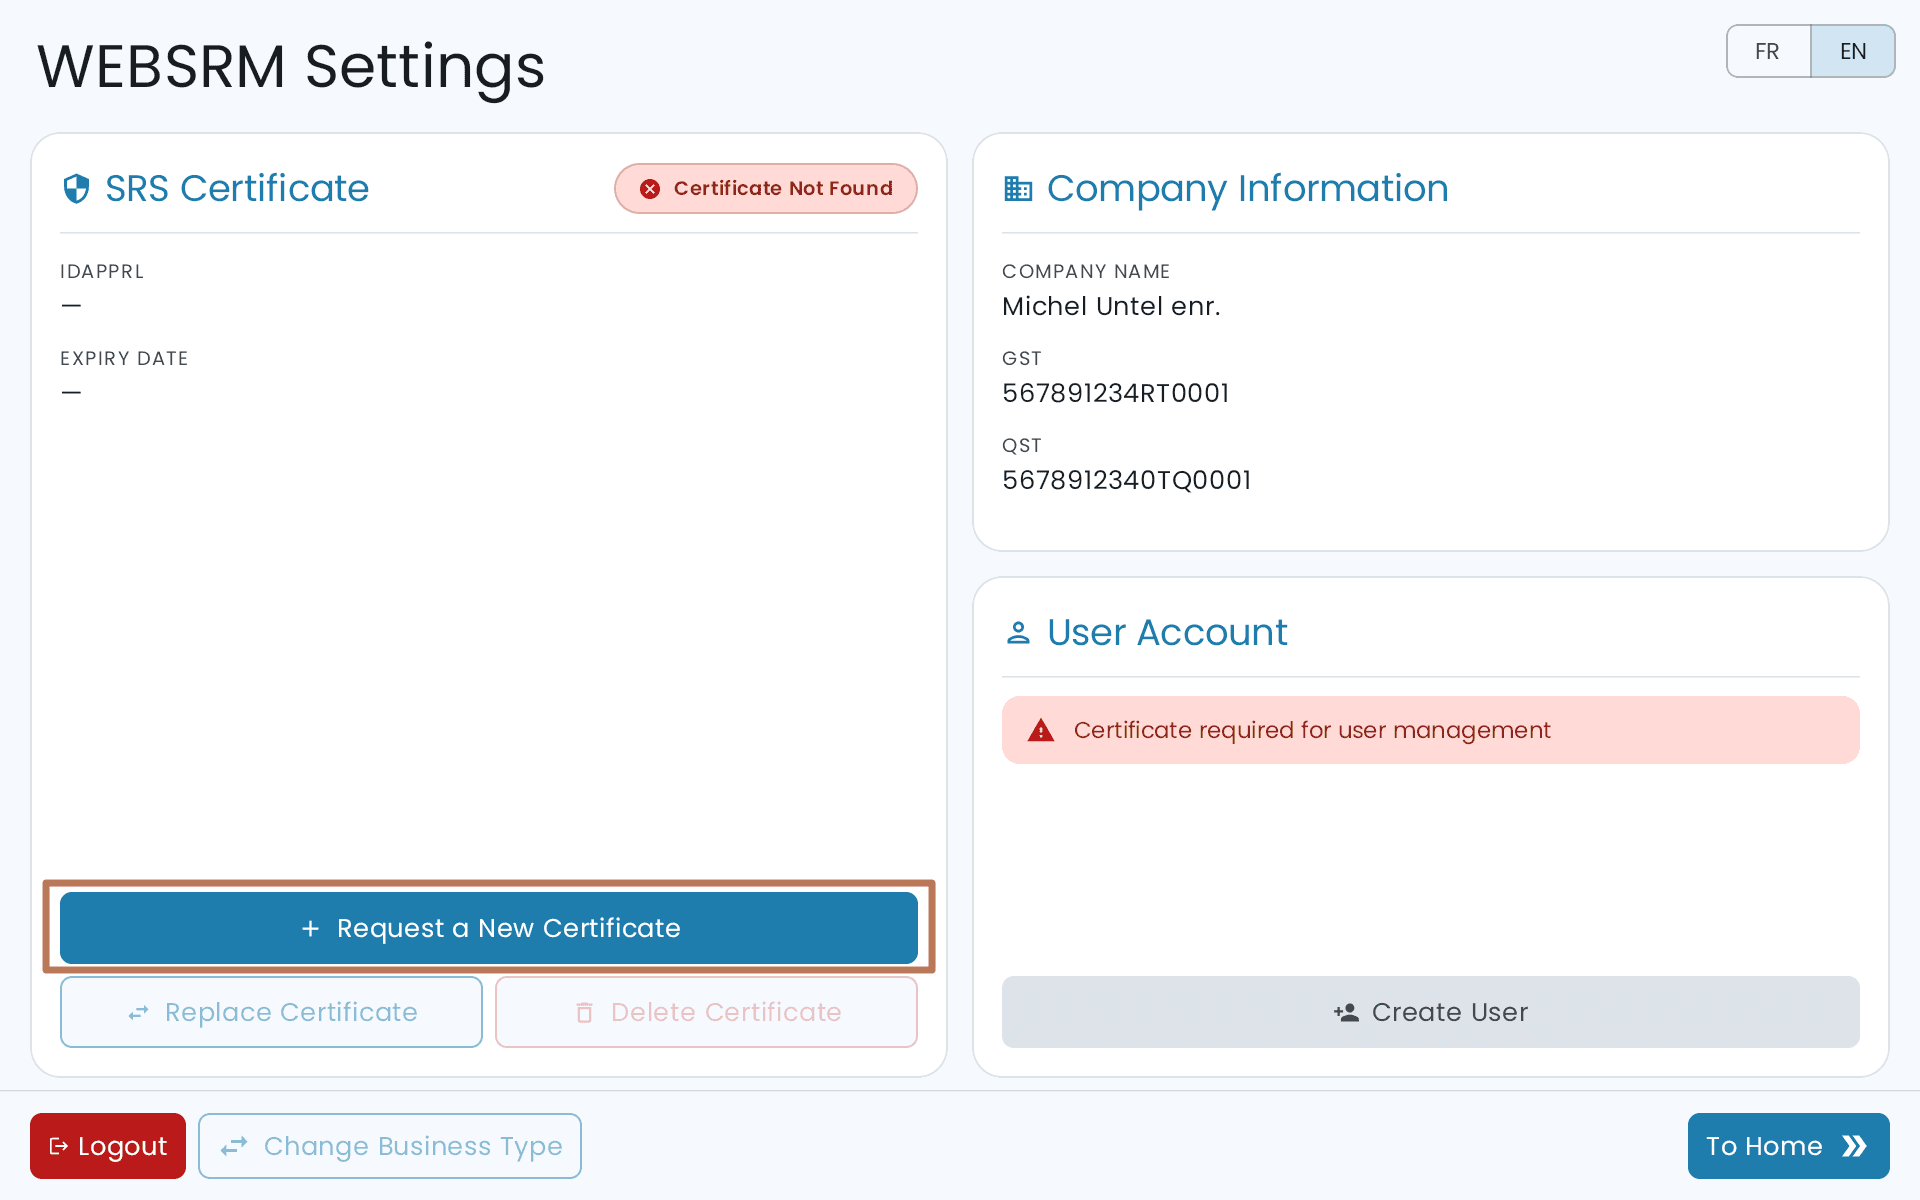Click the red error icon in Certificate Not Found badge
The width and height of the screenshot is (1920, 1200).
tap(650, 189)
